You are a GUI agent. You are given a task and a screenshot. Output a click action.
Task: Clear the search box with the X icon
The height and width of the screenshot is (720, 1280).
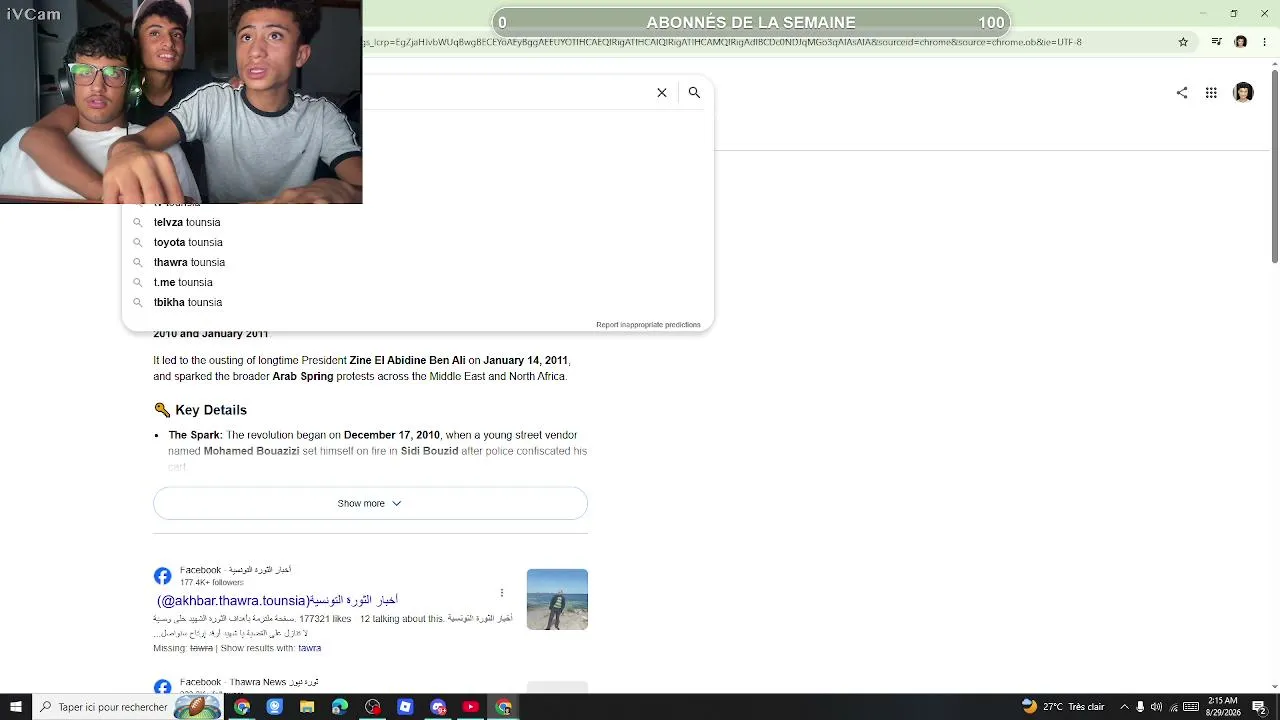tap(662, 92)
